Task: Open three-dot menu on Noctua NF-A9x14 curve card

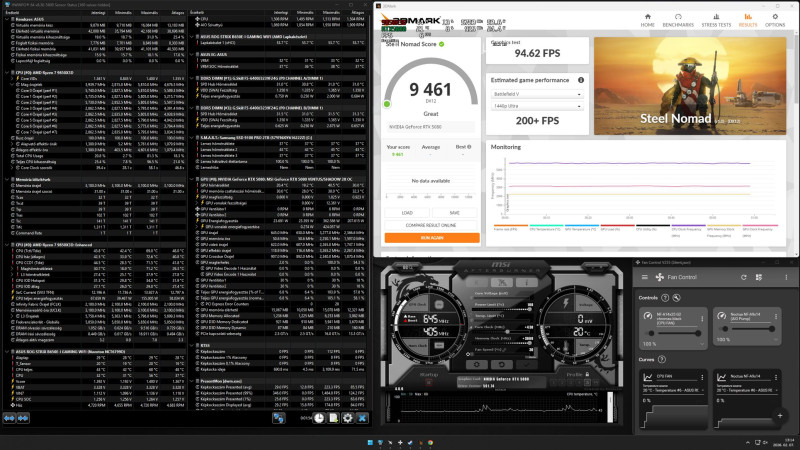Action: [x=776, y=377]
